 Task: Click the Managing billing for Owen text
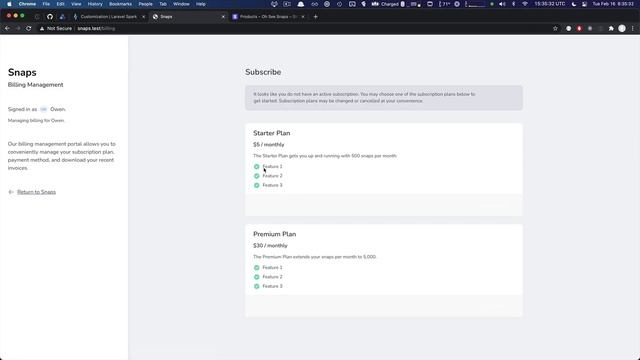pyautogui.click(x=36, y=121)
